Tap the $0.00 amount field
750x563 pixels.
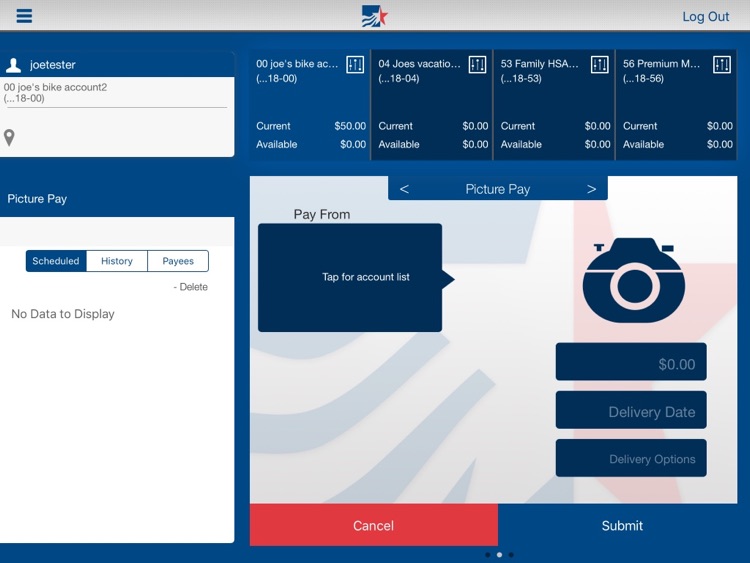click(631, 362)
